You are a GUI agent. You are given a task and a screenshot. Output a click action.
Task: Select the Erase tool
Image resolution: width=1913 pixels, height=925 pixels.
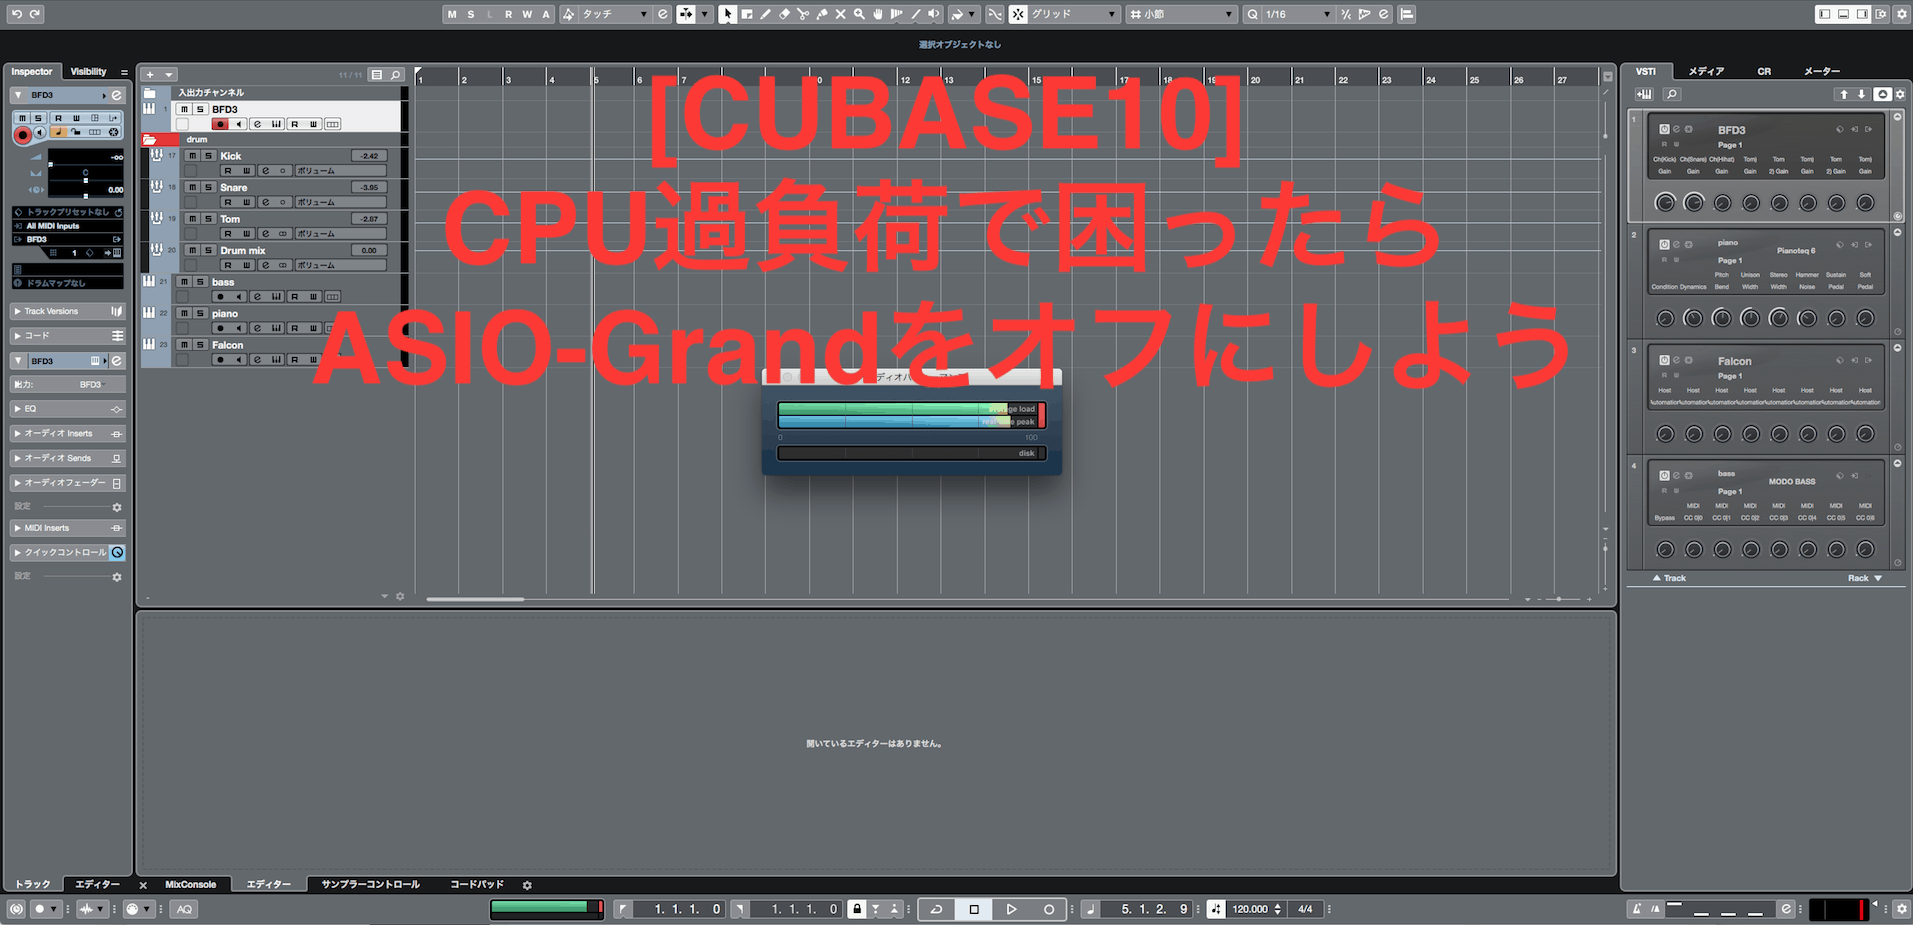784,14
